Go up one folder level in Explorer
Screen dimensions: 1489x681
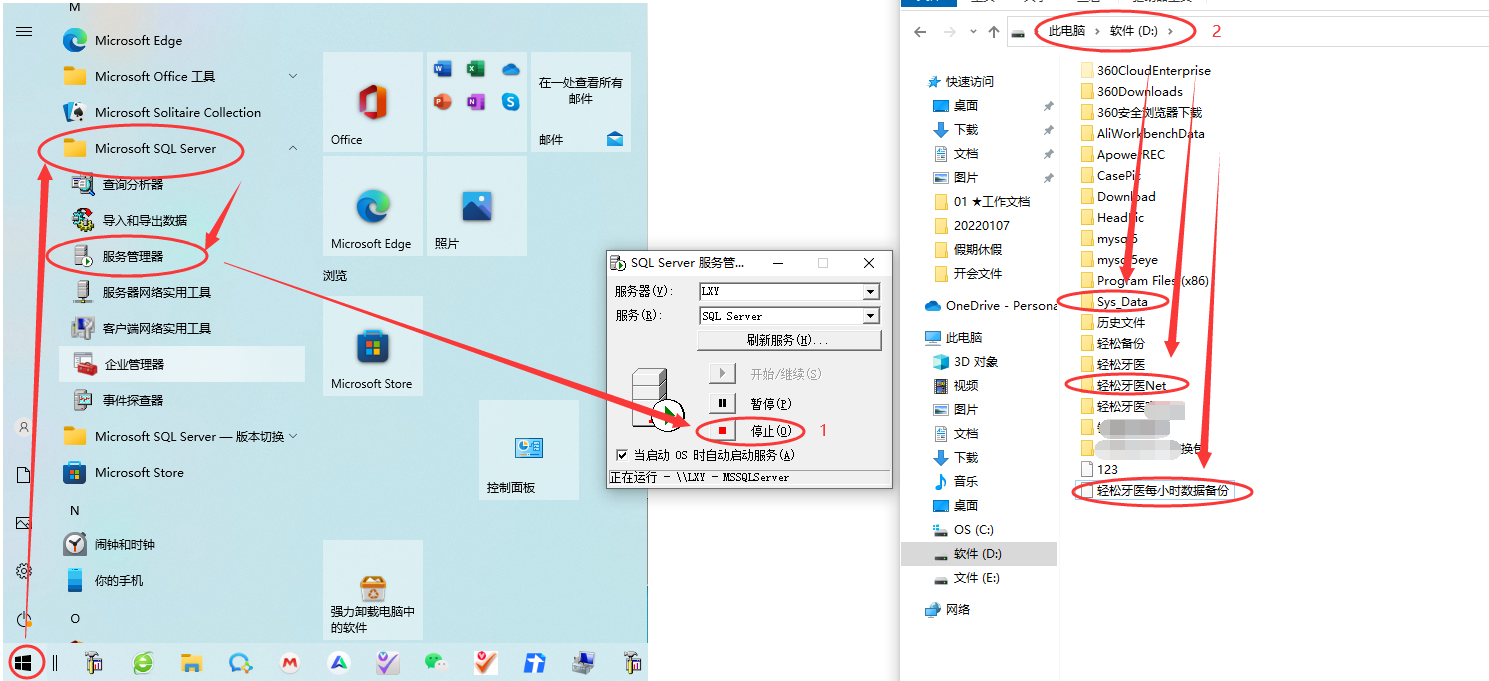click(x=993, y=32)
